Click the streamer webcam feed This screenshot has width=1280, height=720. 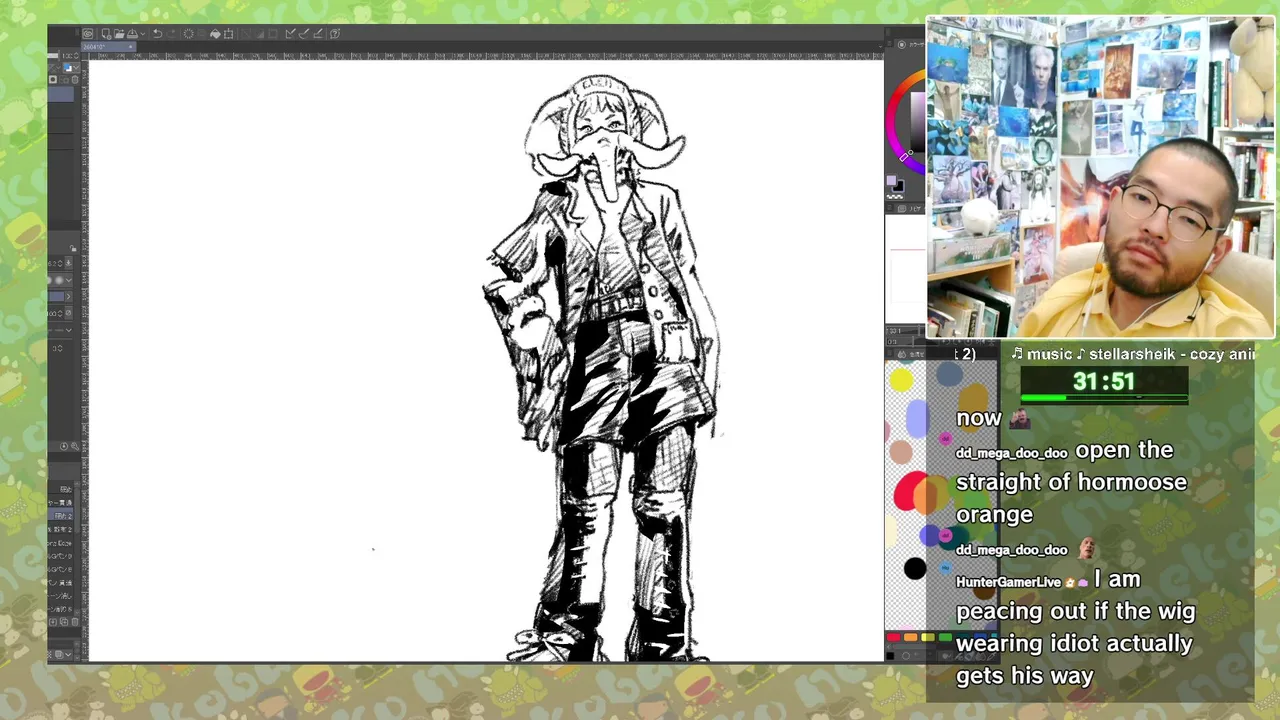click(1101, 178)
